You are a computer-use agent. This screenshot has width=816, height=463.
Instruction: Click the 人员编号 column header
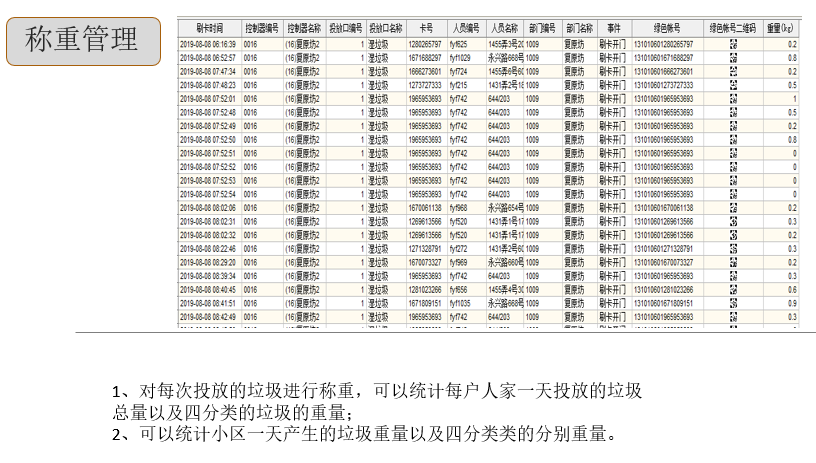point(467,28)
